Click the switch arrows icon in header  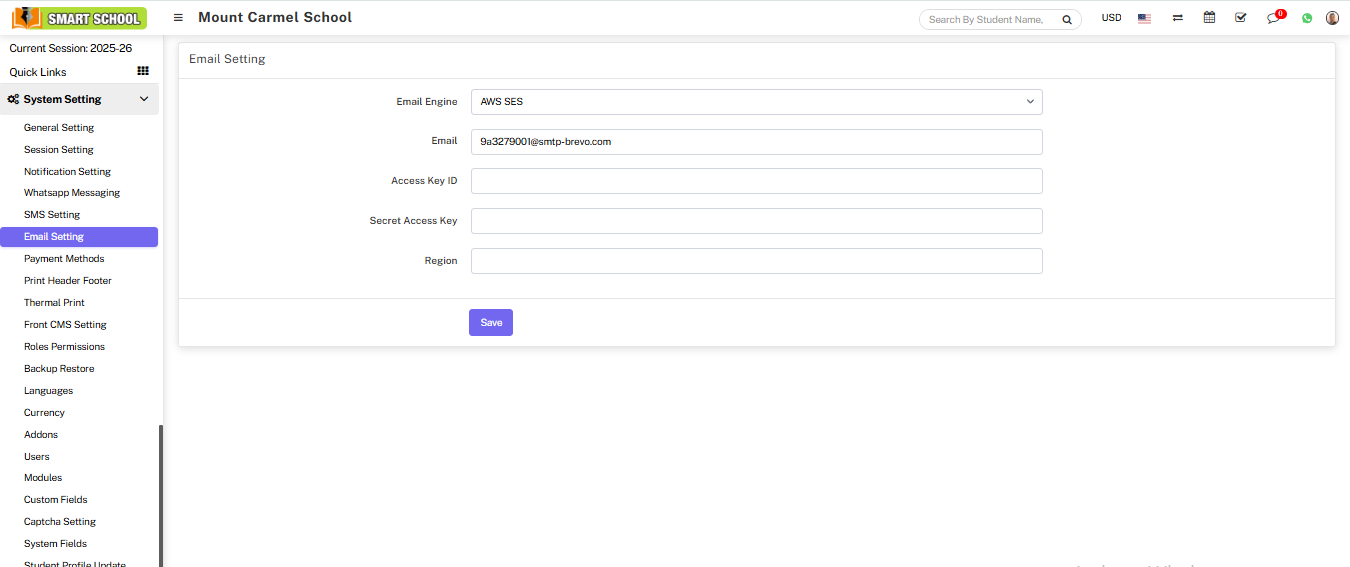(1178, 18)
